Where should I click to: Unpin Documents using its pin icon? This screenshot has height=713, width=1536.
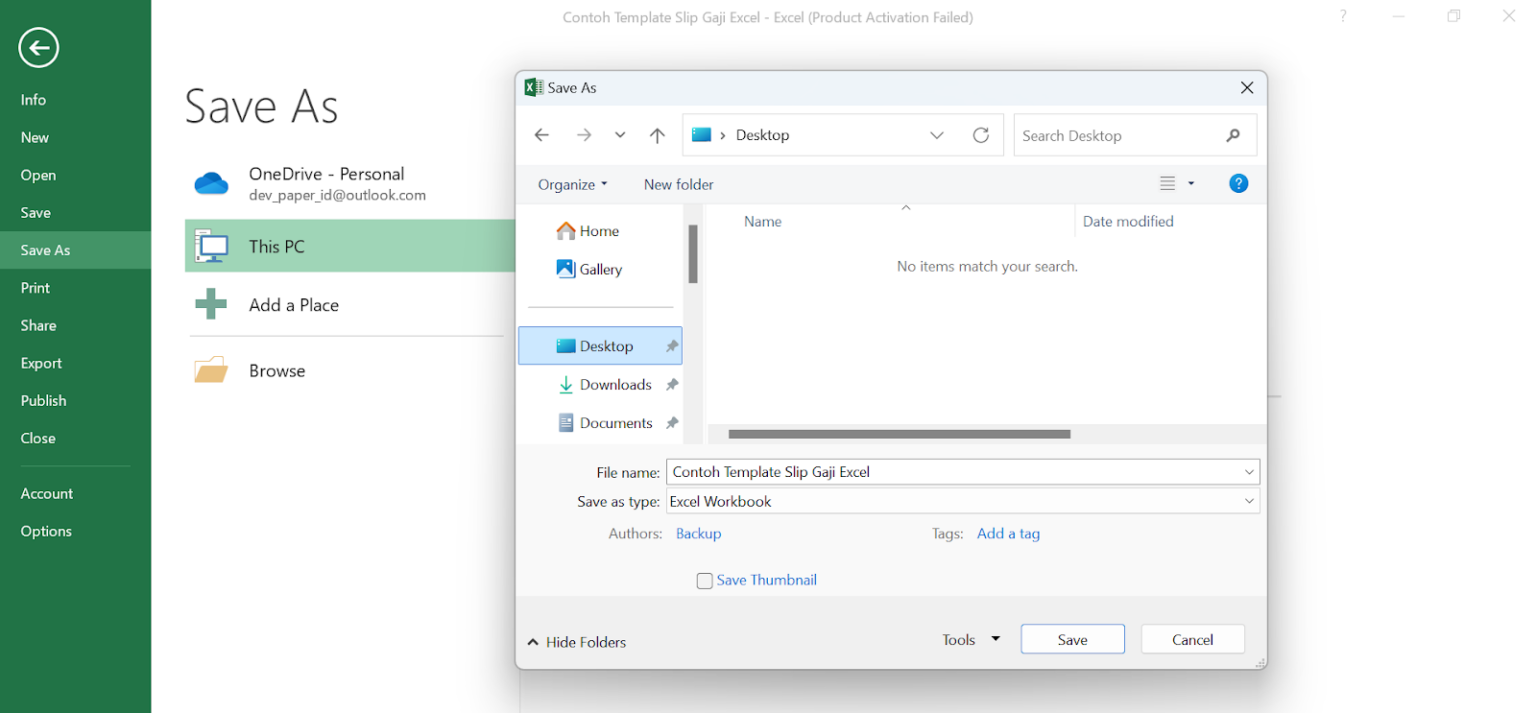click(x=672, y=422)
